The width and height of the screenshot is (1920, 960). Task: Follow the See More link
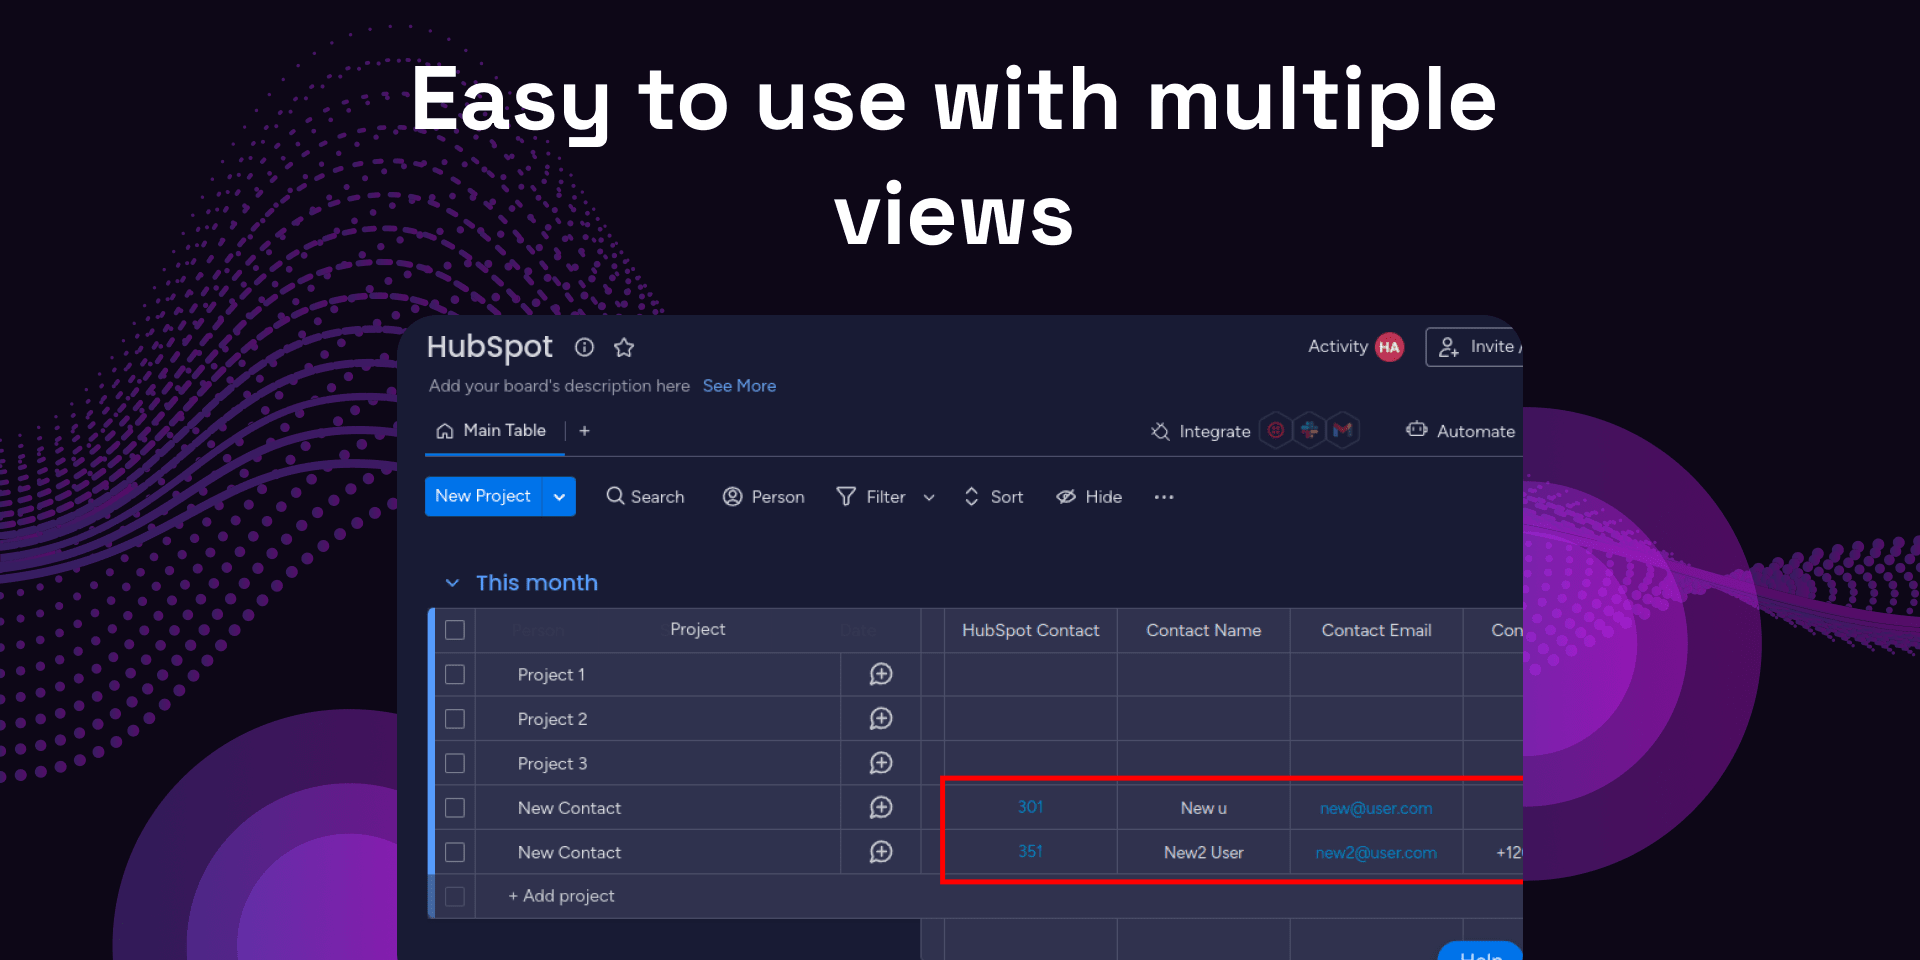739,386
